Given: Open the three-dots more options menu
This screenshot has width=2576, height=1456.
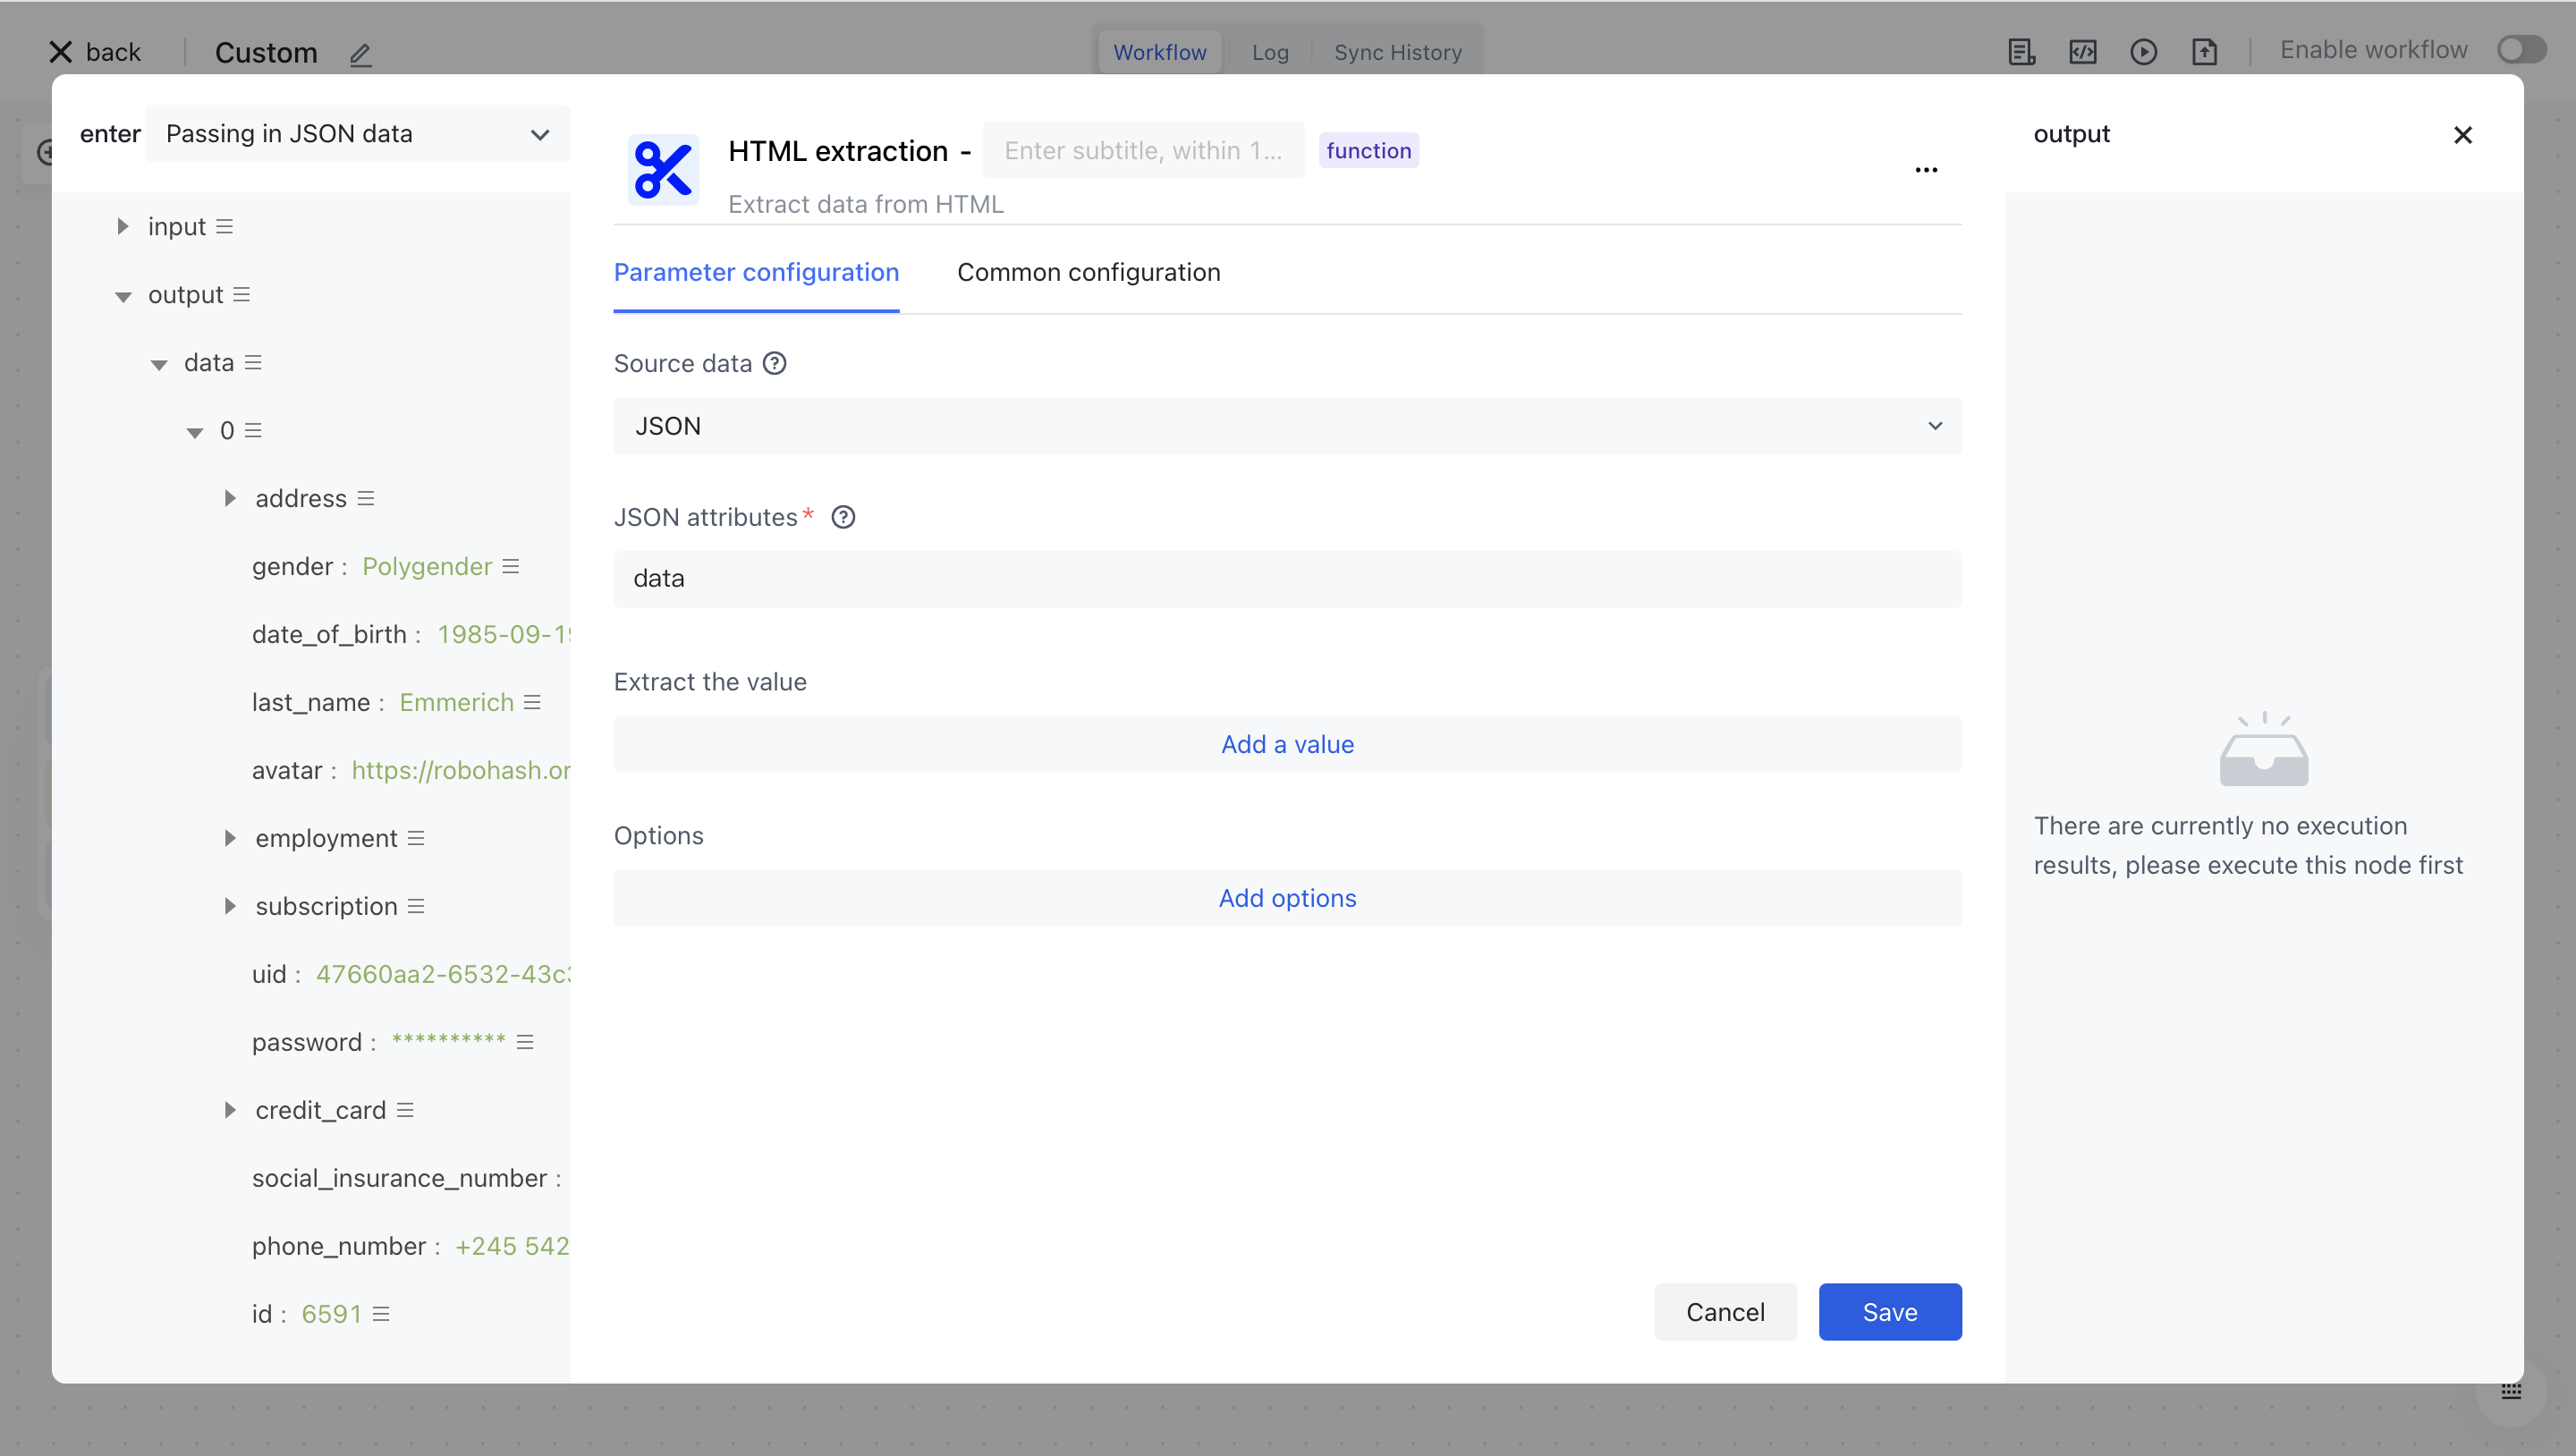Looking at the screenshot, I should pos(1926,170).
